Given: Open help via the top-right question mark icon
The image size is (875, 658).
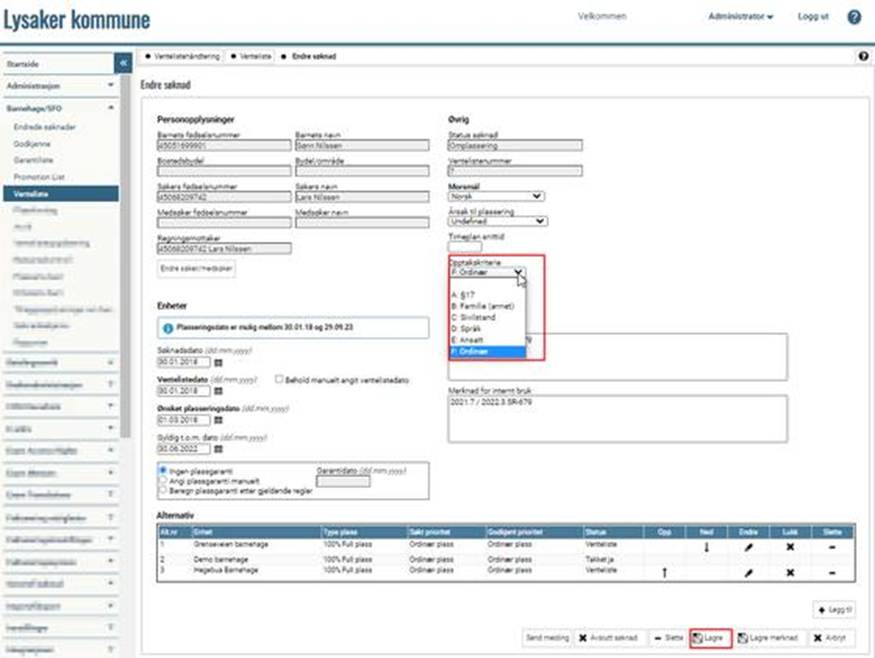Looking at the screenshot, I should point(854,17).
